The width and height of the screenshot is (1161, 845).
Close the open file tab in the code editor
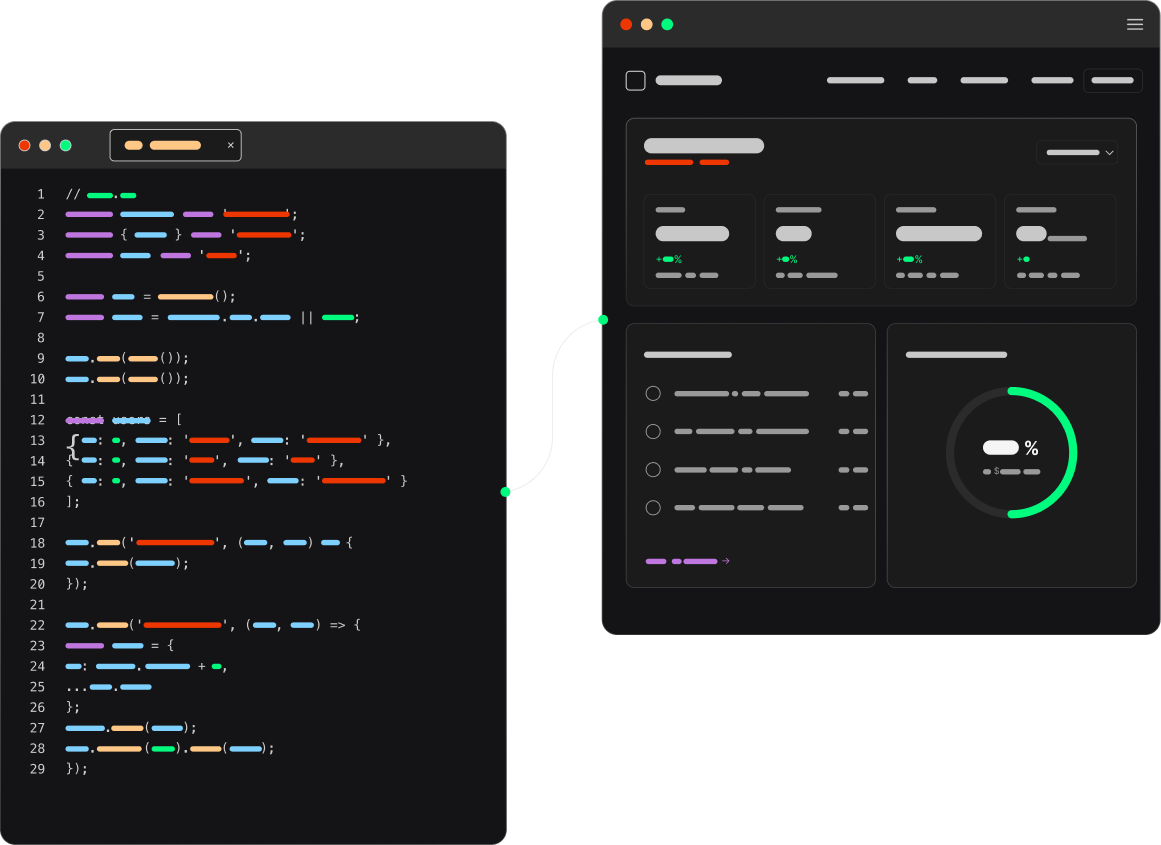231,145
